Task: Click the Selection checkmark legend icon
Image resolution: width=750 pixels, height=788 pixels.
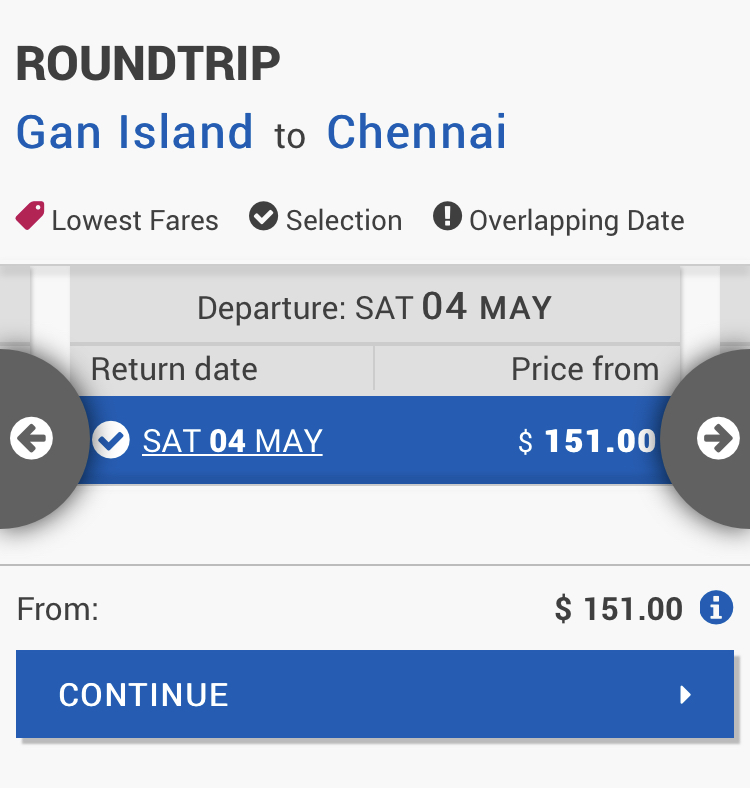Action: pos(263,216)
